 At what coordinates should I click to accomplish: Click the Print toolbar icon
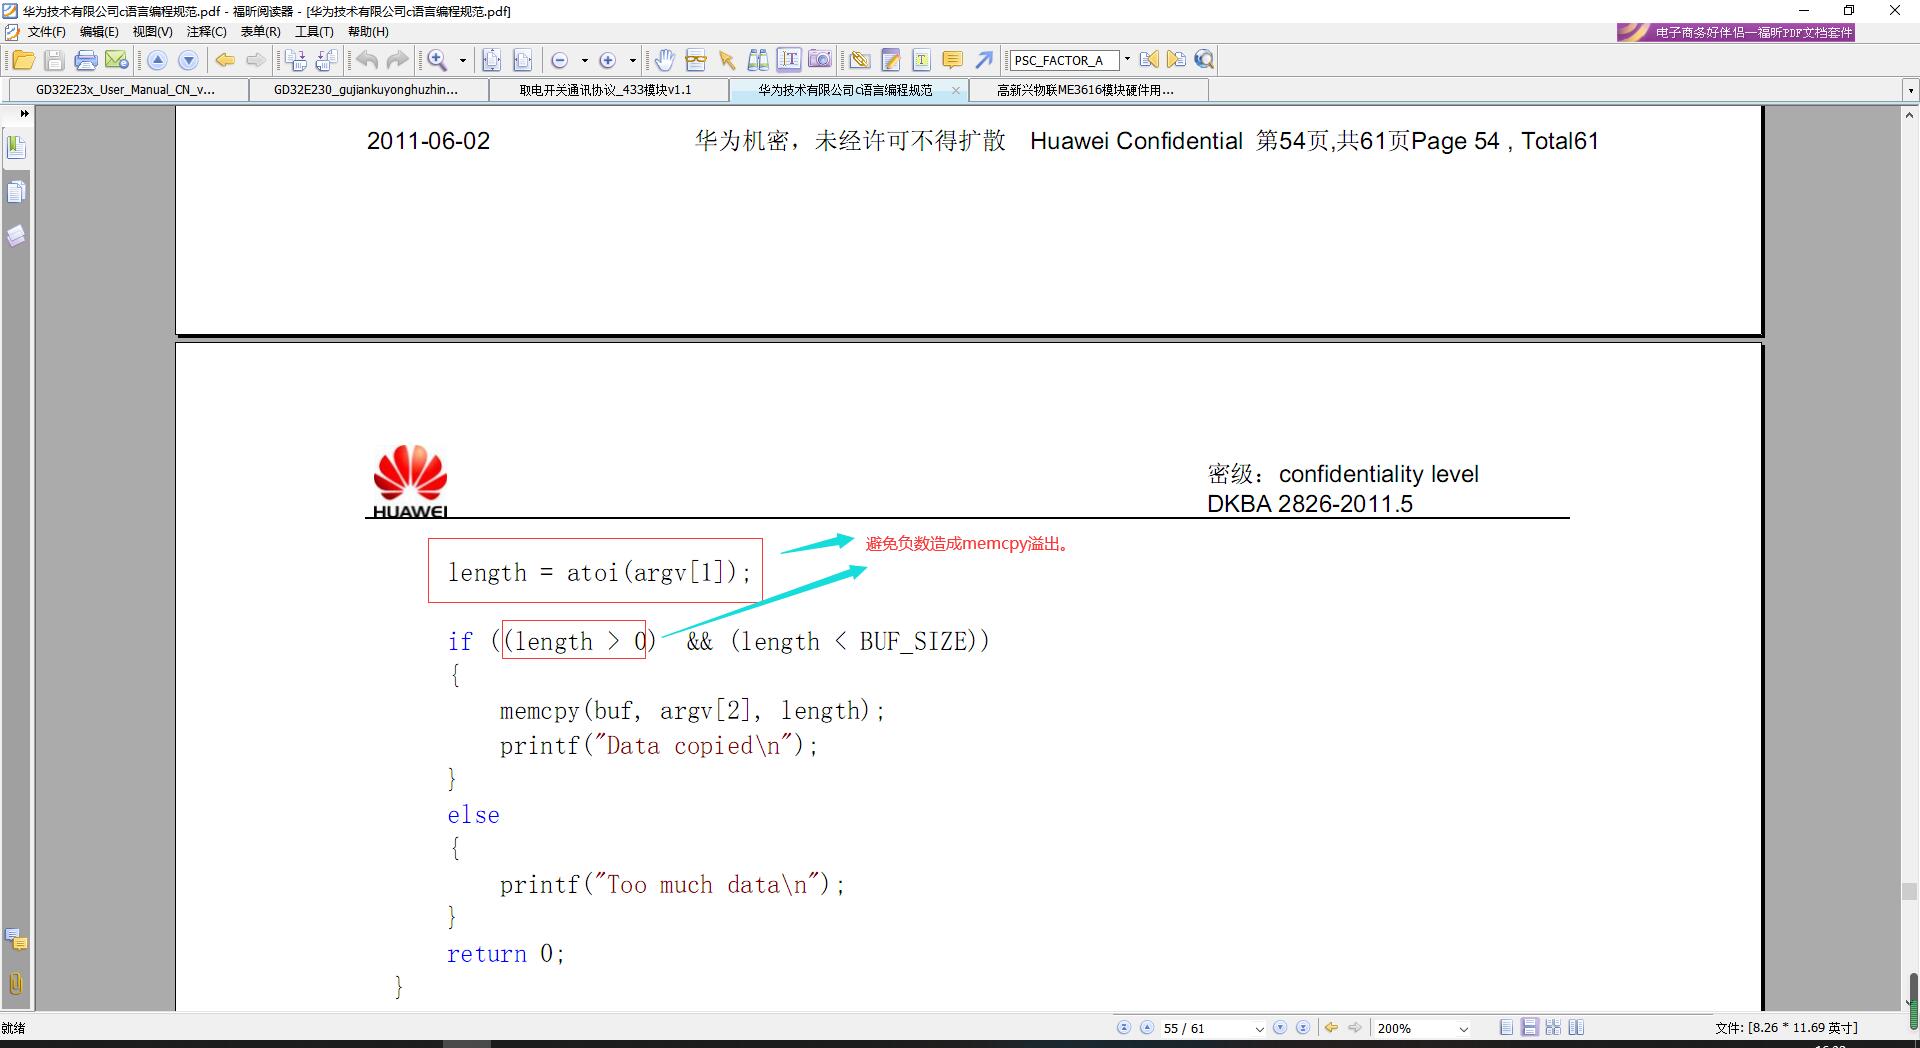[86, 60]
